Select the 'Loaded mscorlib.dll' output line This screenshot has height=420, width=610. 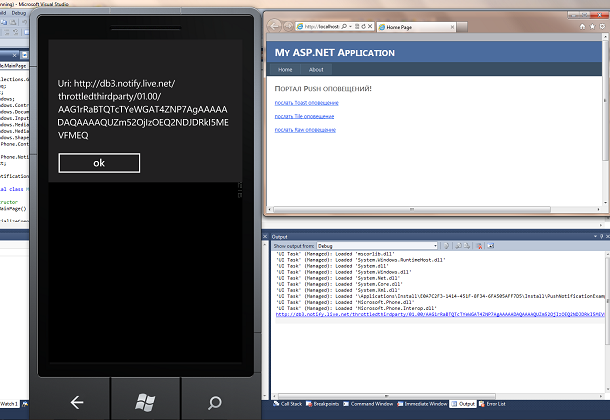click(335, 254)
